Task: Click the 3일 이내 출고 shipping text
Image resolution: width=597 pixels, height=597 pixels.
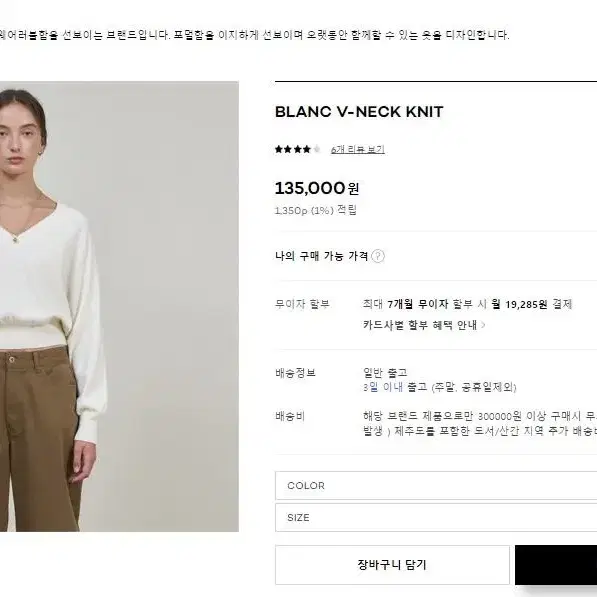Action: pyautogui.click(x=395, y=387)
